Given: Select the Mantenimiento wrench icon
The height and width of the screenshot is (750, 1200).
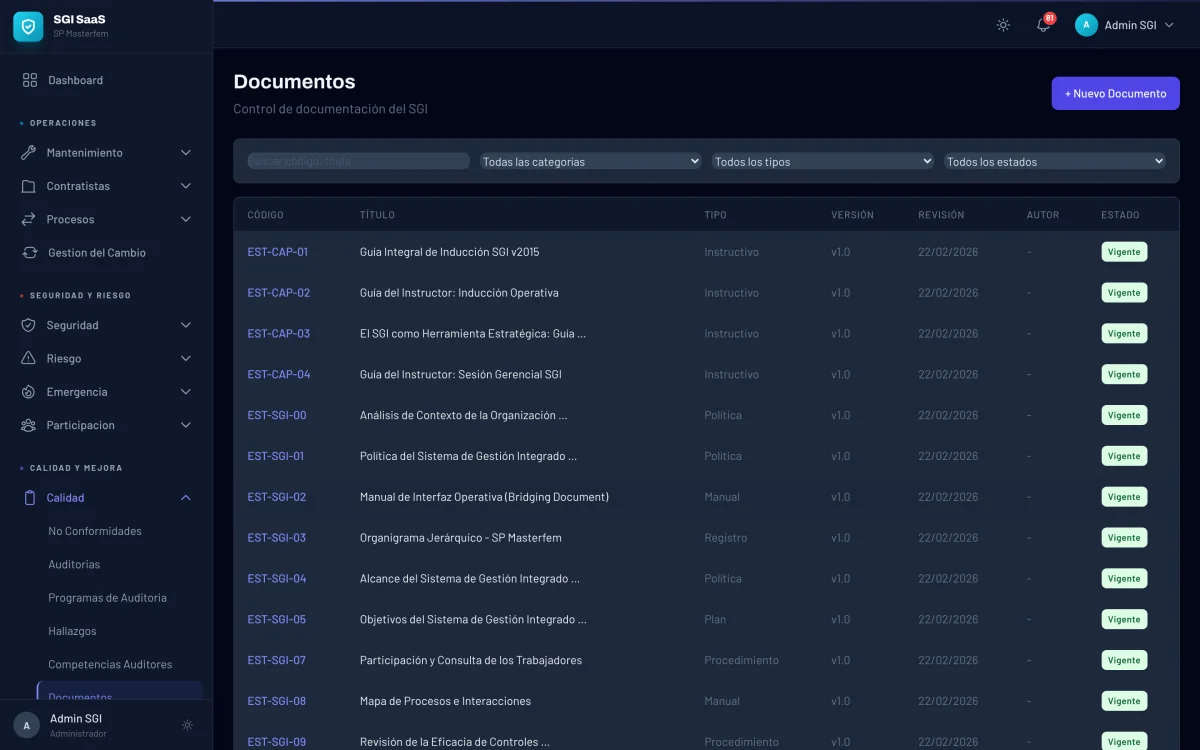Looking at the screenshot, I should [28, 152].
